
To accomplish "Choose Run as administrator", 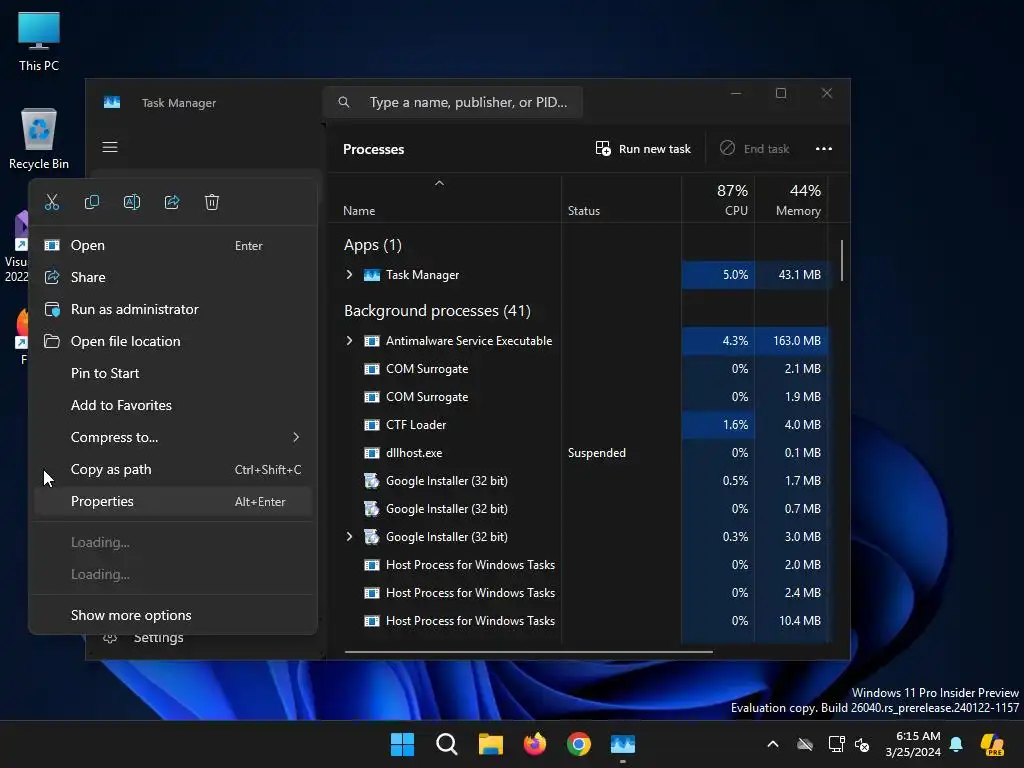I will coord(173,310).
